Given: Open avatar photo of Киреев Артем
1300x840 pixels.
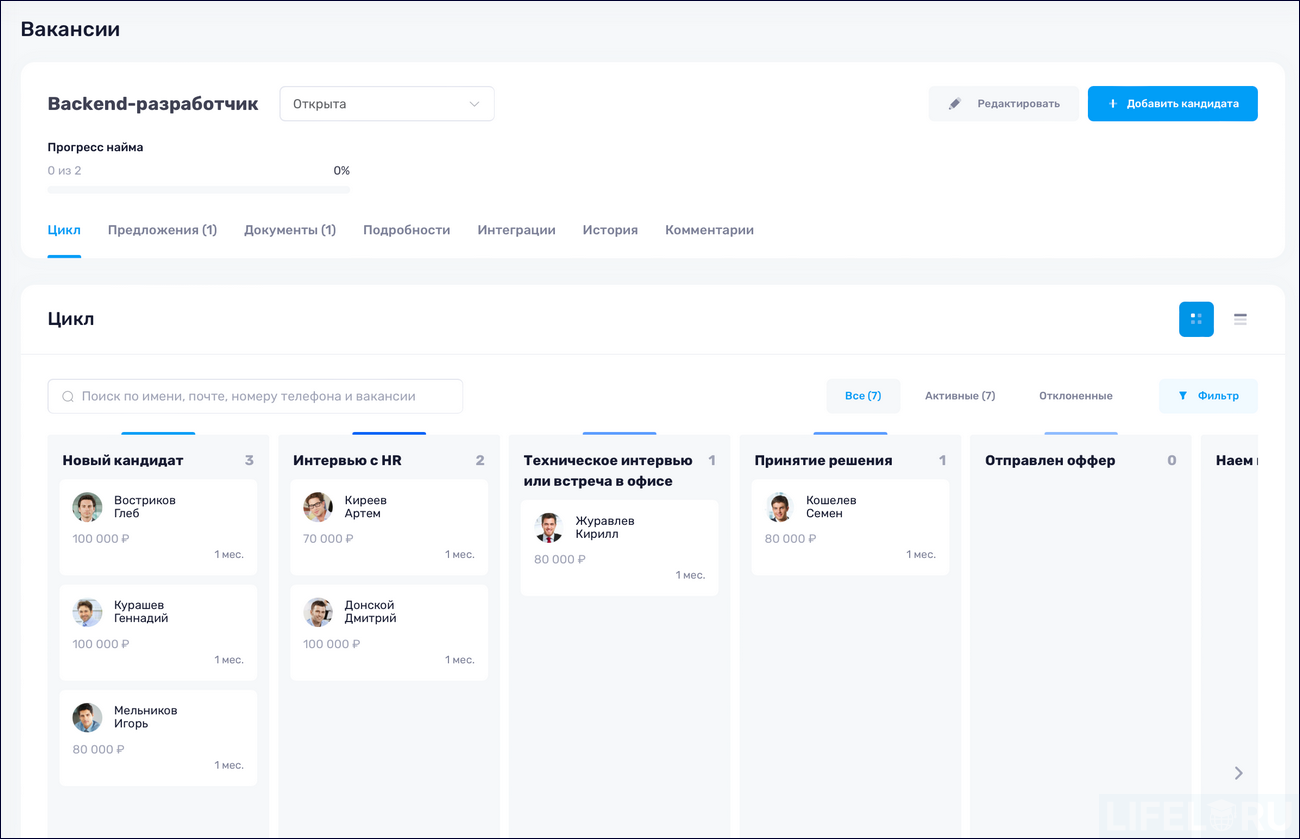Looking at the screenshot, I should pyautogui.click(x=318, y=507).
